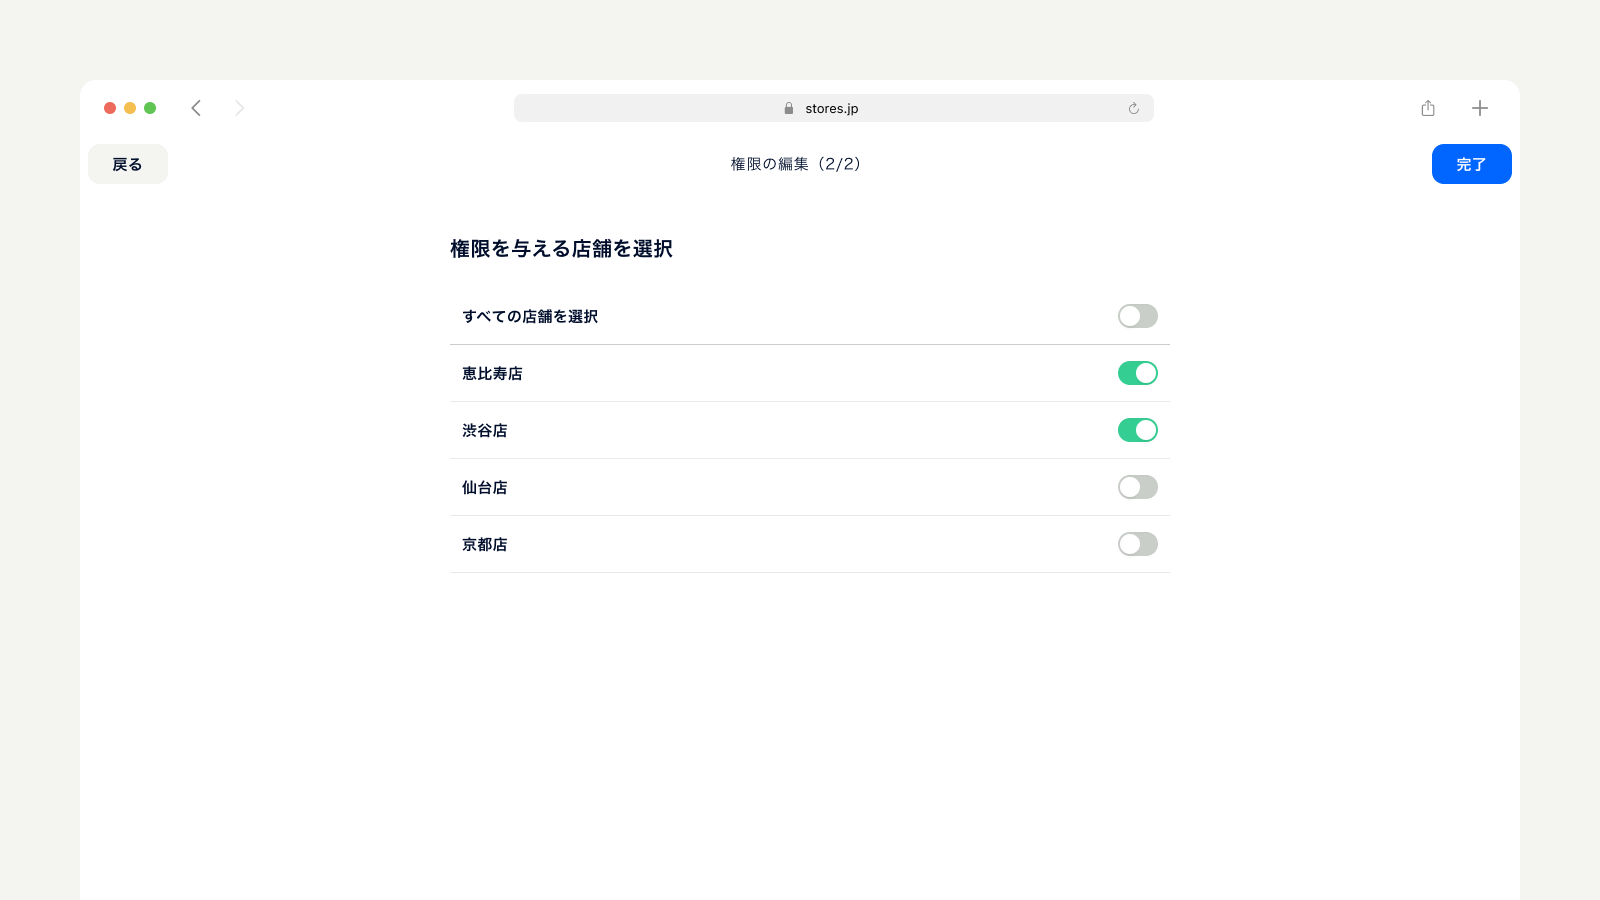
Task: Click the すべての店舗を選択 label
Action: tap(530, 316)
